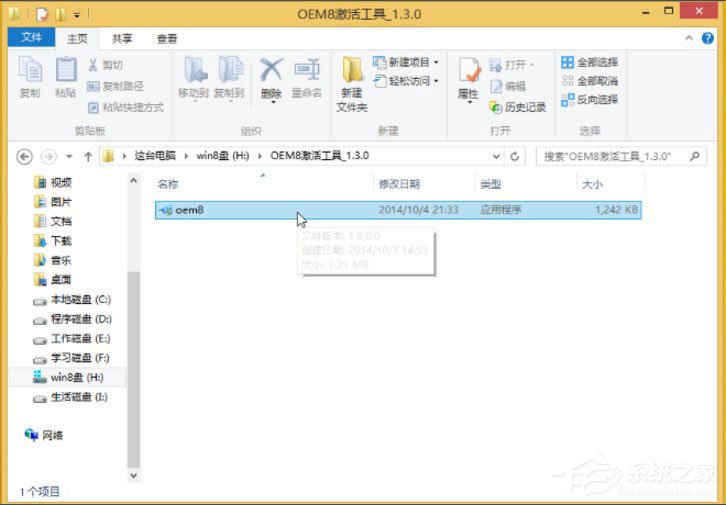Open History (历史记录)
Viewport: 726px width, 505px height.
pos(518,107)
